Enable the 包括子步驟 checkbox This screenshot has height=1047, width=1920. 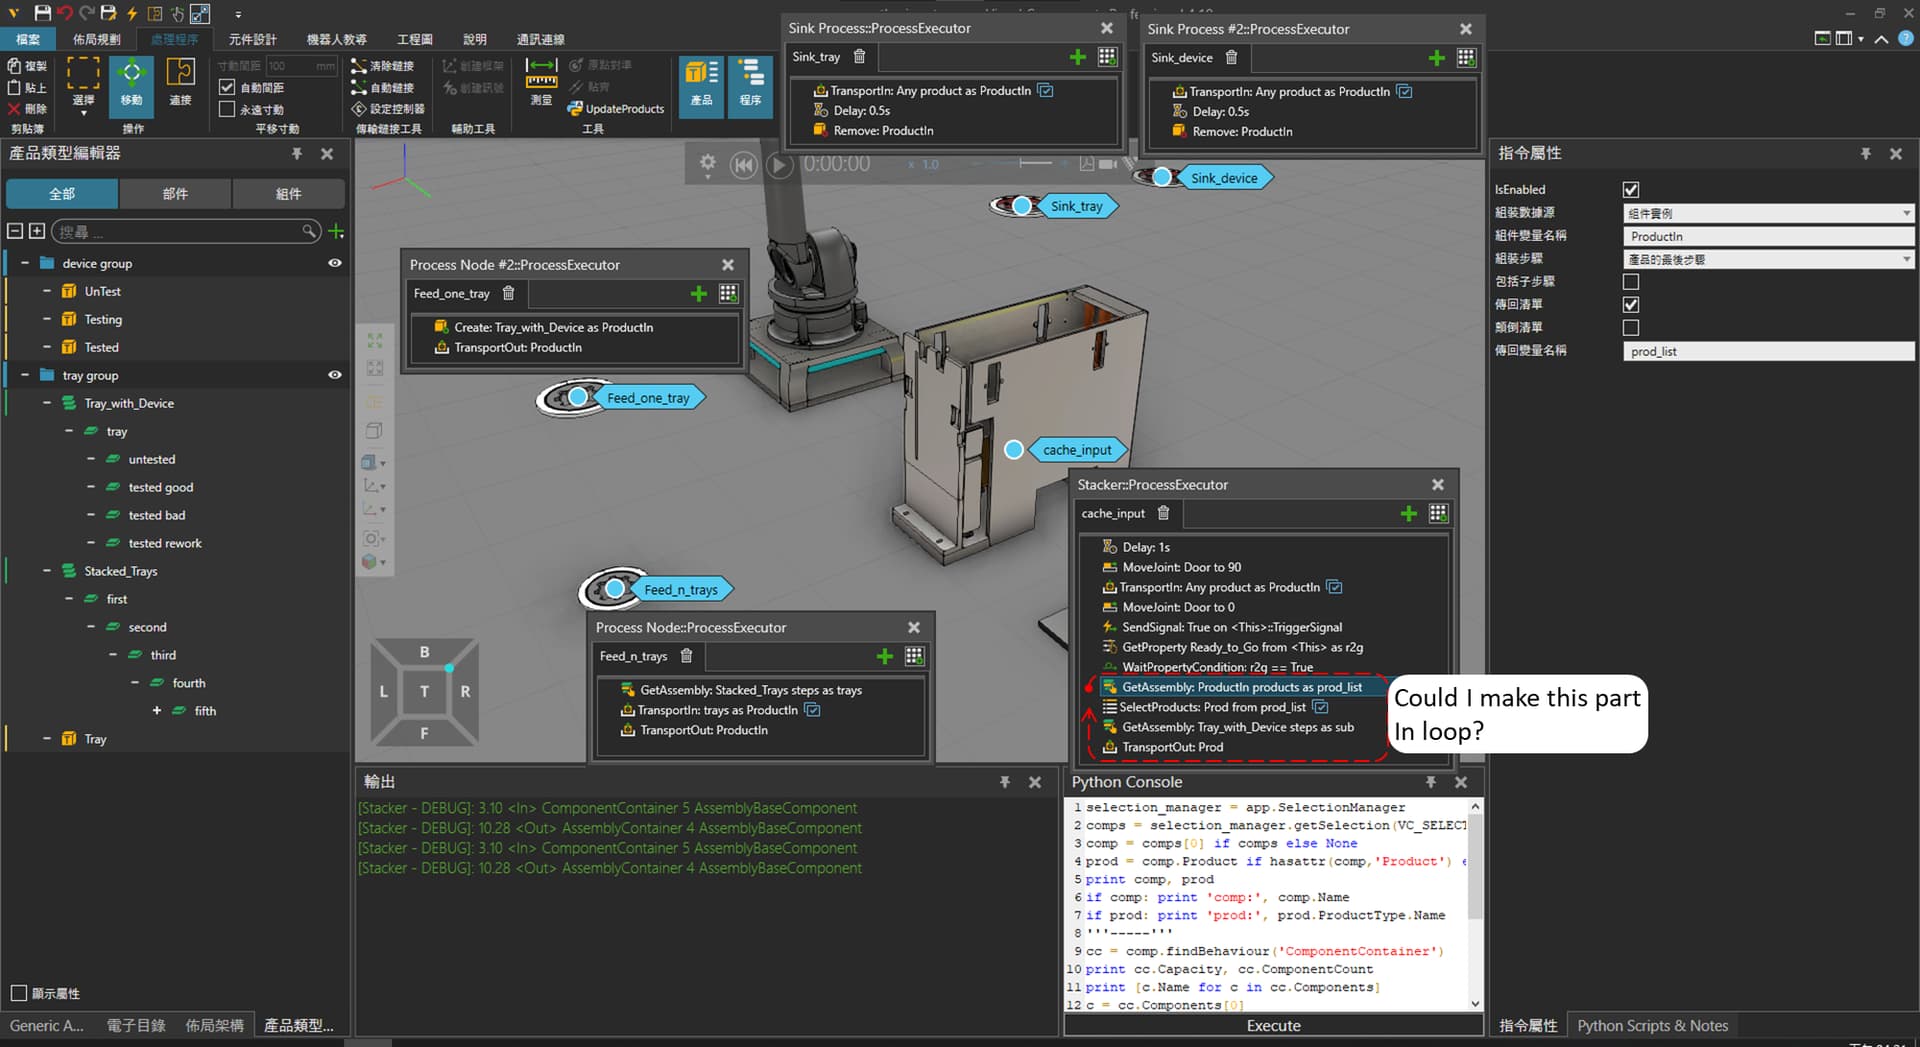click(1631, 282)
